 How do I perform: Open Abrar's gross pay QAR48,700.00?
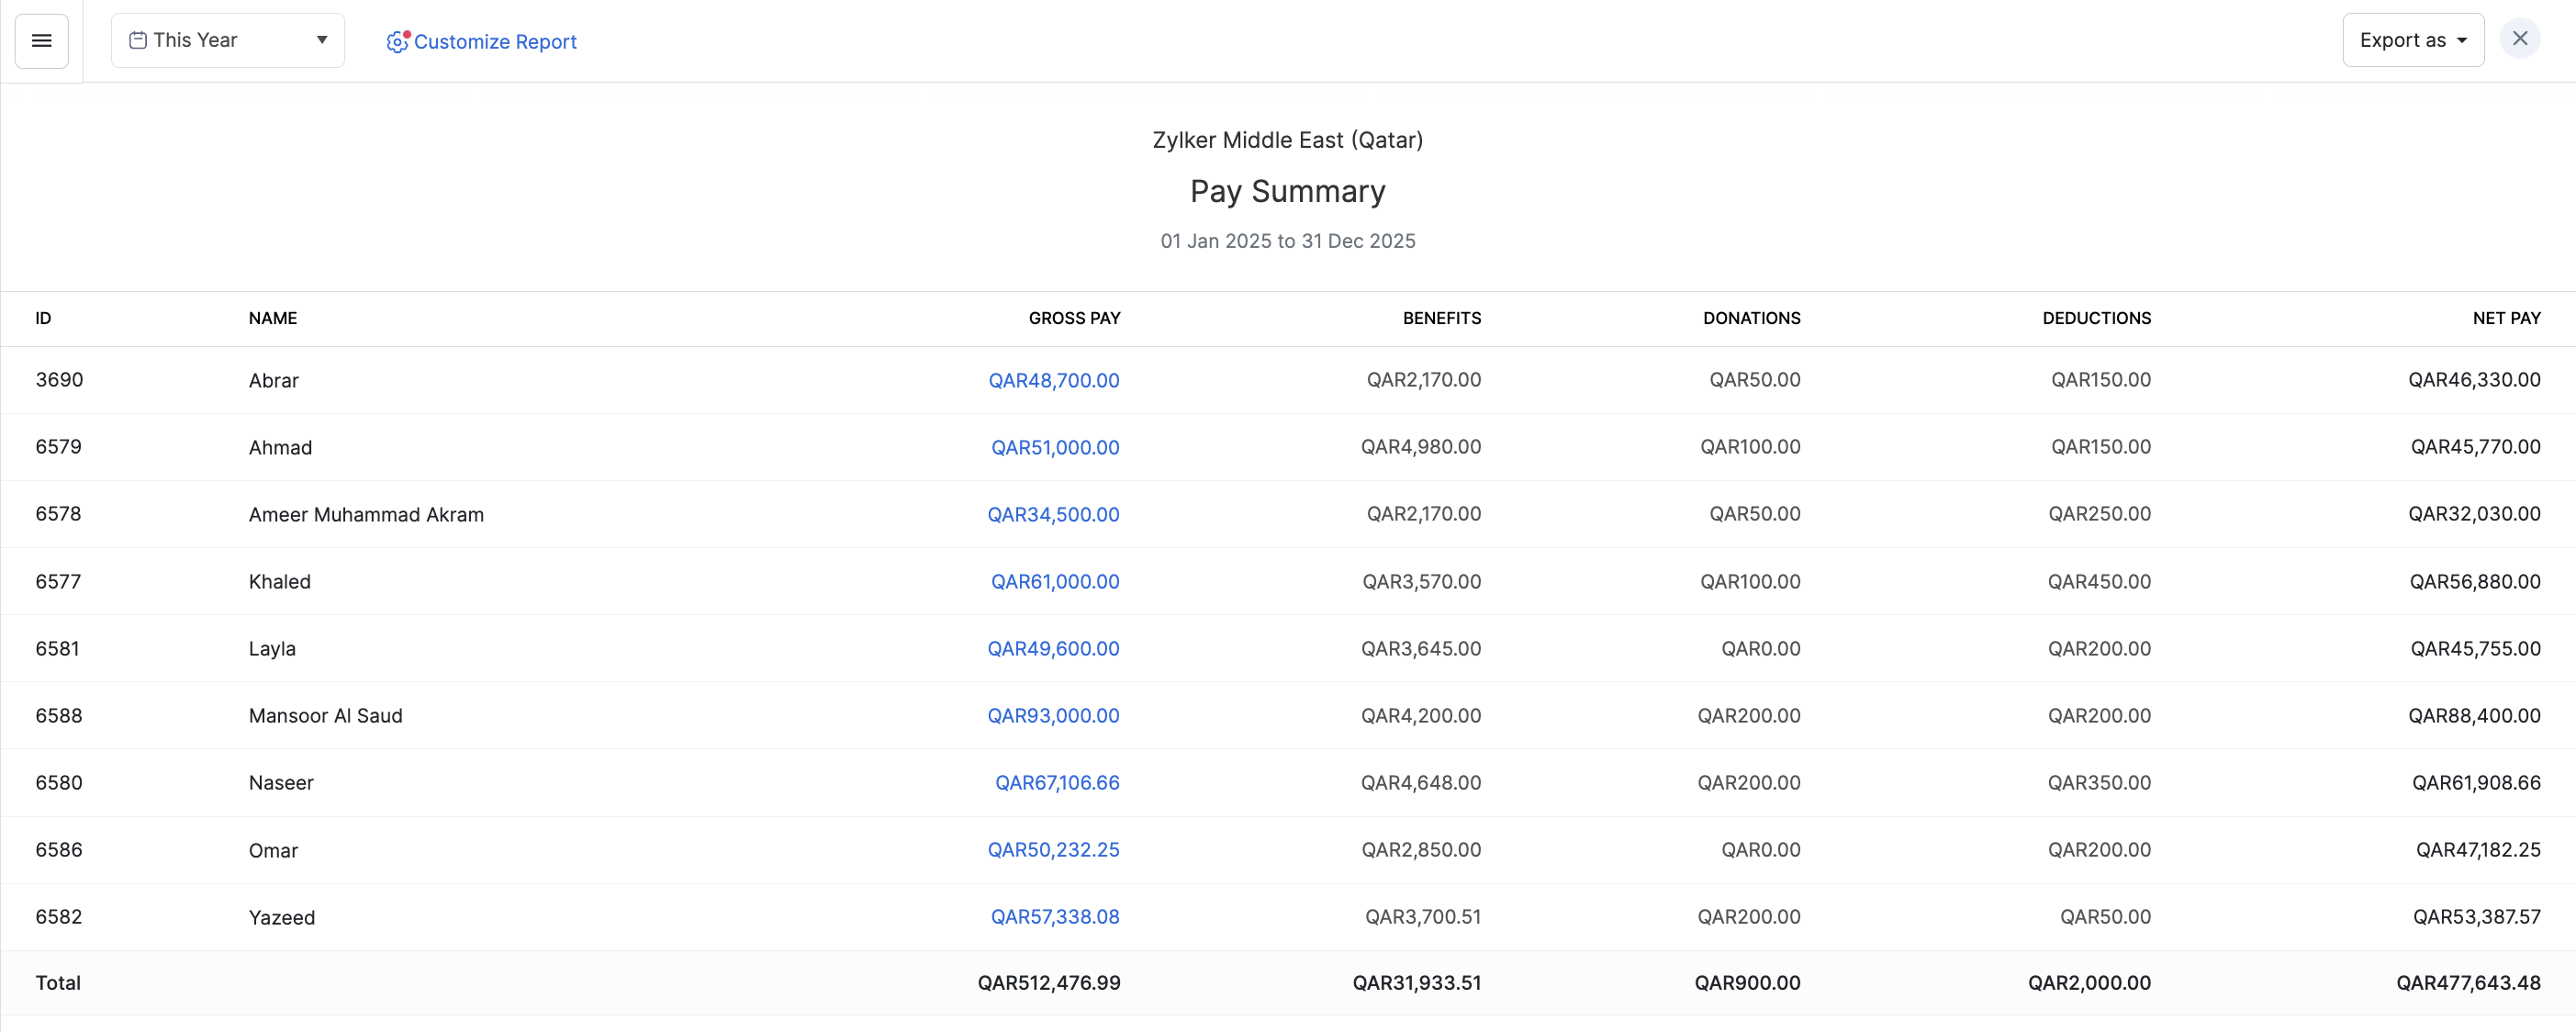pyautogui.click(x=1053, y=380)
